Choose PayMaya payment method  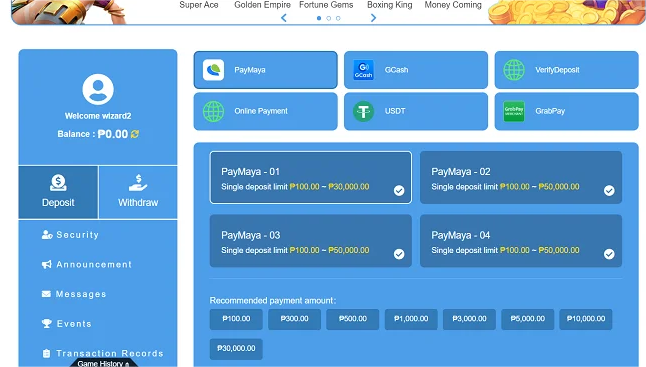(266, 70)
